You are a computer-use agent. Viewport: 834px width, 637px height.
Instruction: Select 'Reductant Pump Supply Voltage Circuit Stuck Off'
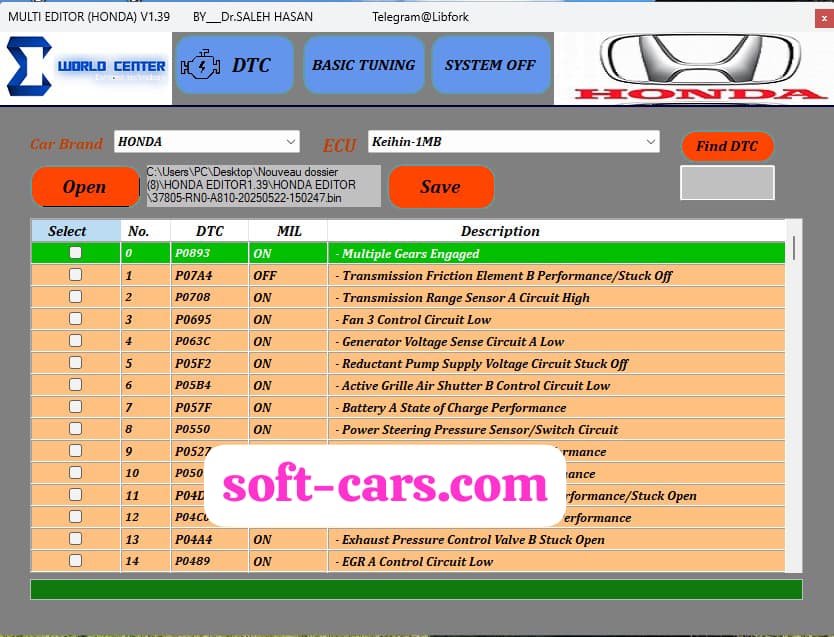click(x=485, y=364)
